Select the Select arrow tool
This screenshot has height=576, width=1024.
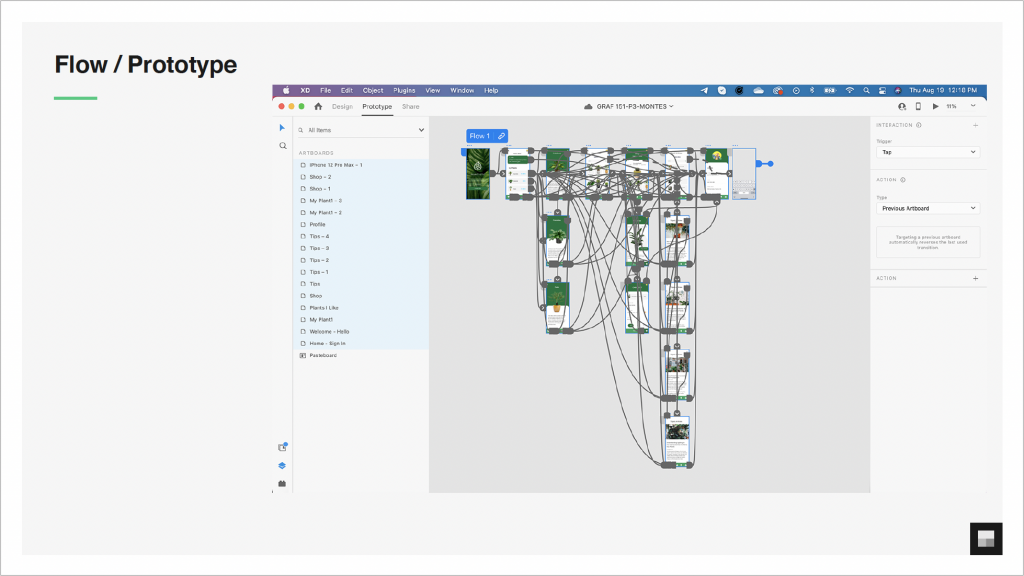point(282,128)
